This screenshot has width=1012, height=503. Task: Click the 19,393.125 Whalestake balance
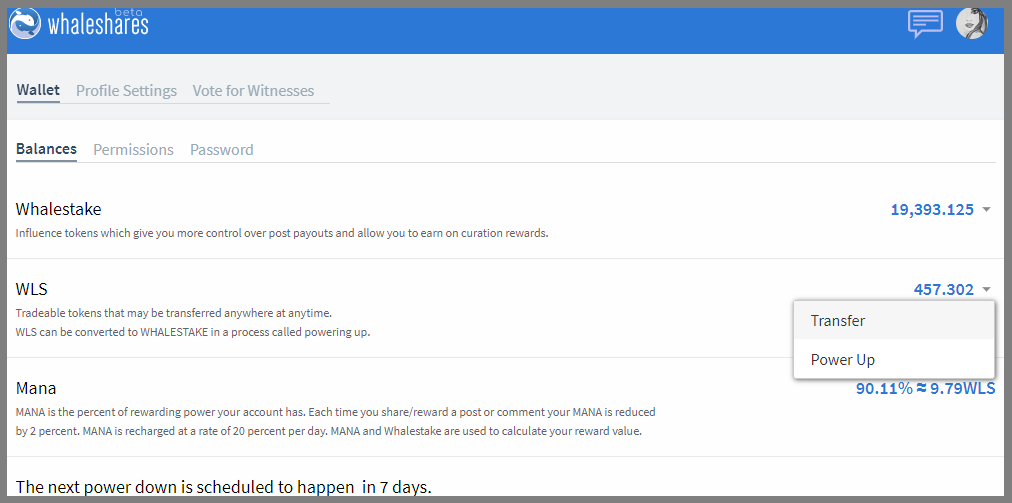click(932, 210)
